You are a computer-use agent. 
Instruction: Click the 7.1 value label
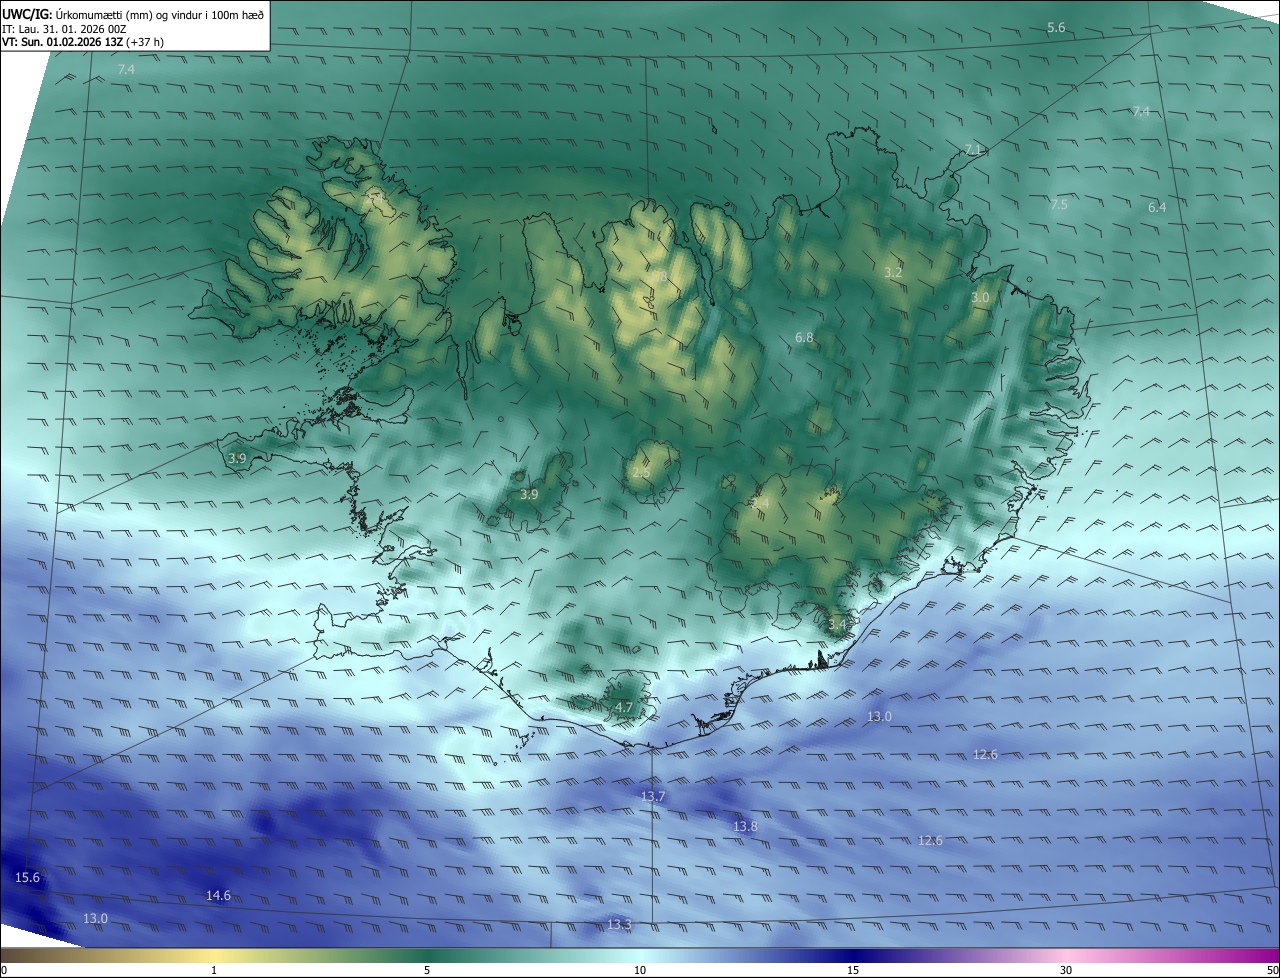[974, 149]
